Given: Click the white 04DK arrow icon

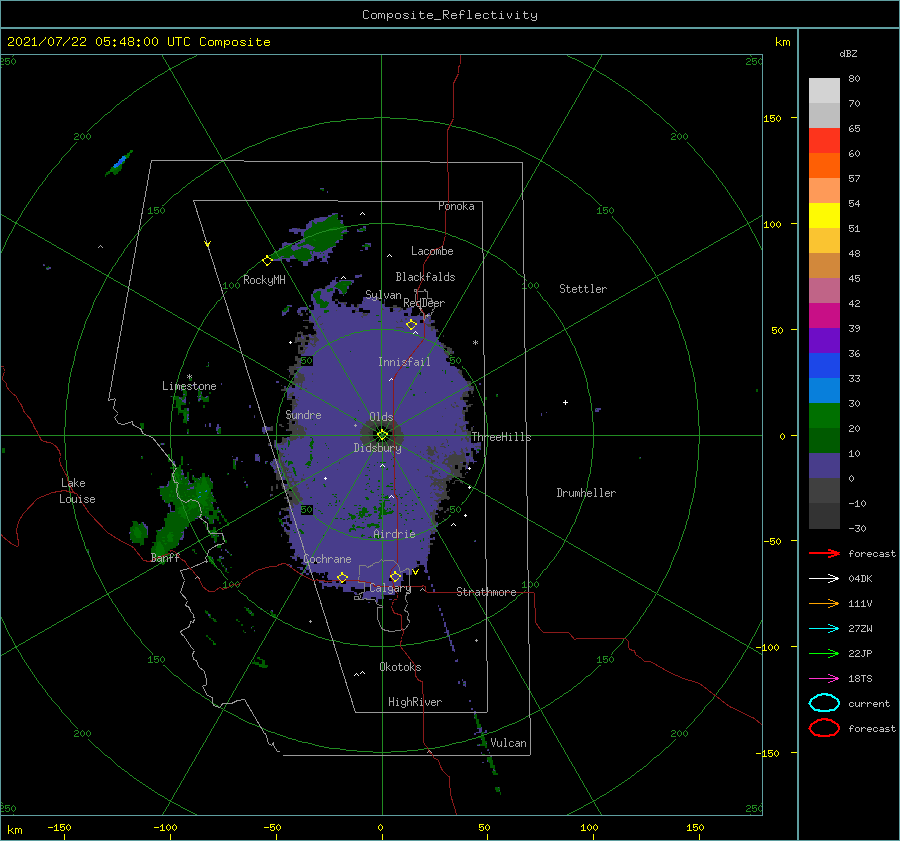Looking at the screenshot, I should [x=824, y=578].
